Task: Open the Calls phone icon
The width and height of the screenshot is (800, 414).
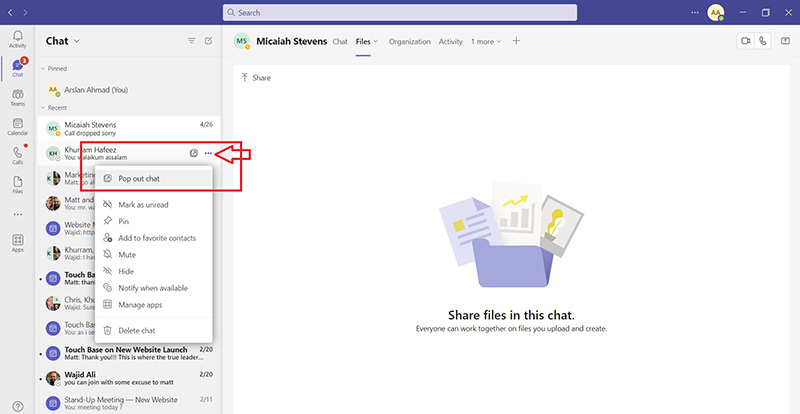Action: (x=18, y=156)
